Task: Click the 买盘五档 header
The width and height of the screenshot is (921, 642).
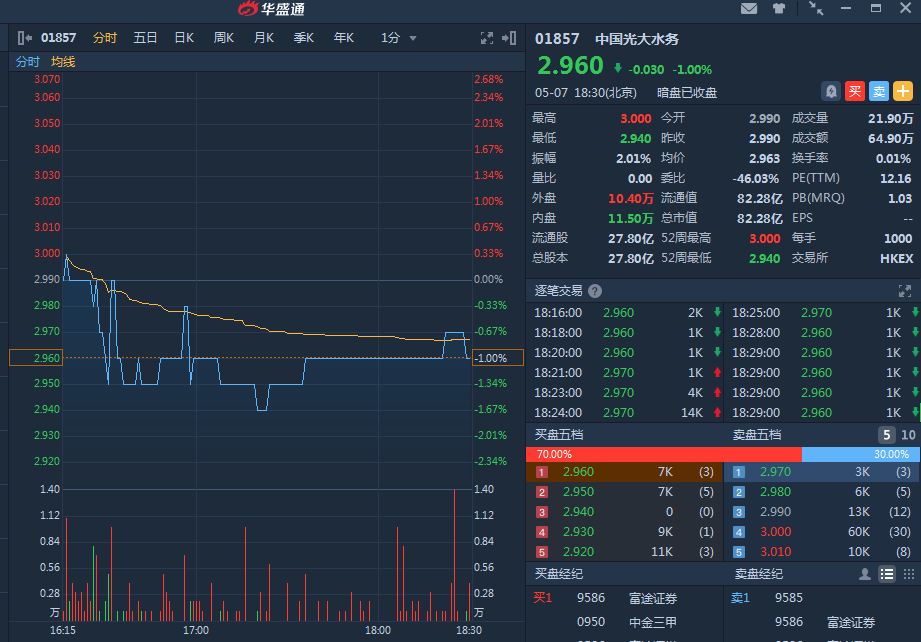Action: (x=559, y=435)
